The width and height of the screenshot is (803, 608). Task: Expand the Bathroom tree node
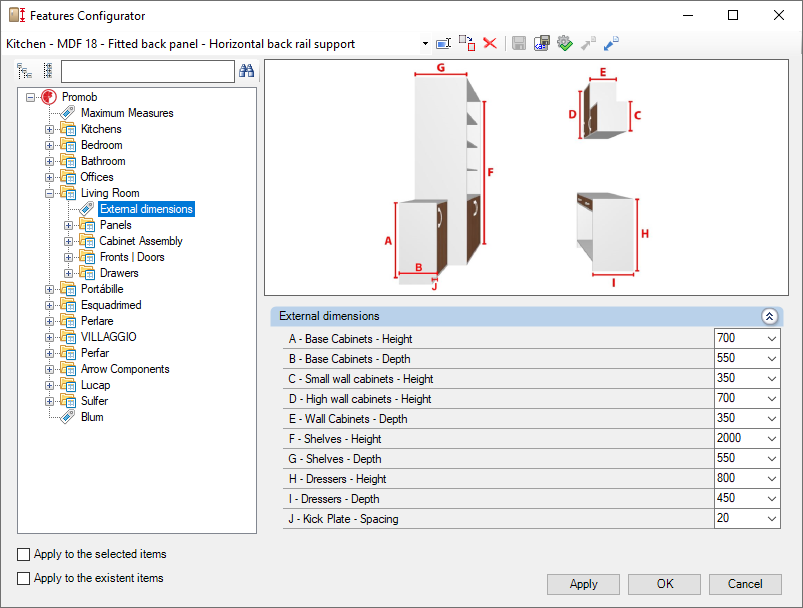point(49,161)
